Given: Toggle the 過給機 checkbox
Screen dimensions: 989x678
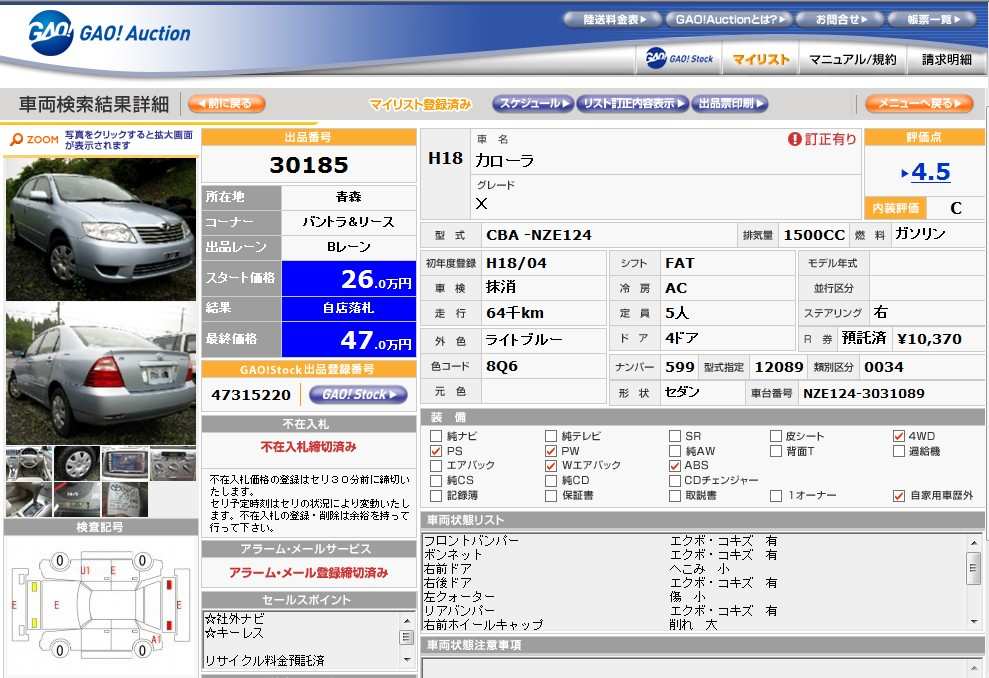Looking at the screenshot, I should [899, 451].
